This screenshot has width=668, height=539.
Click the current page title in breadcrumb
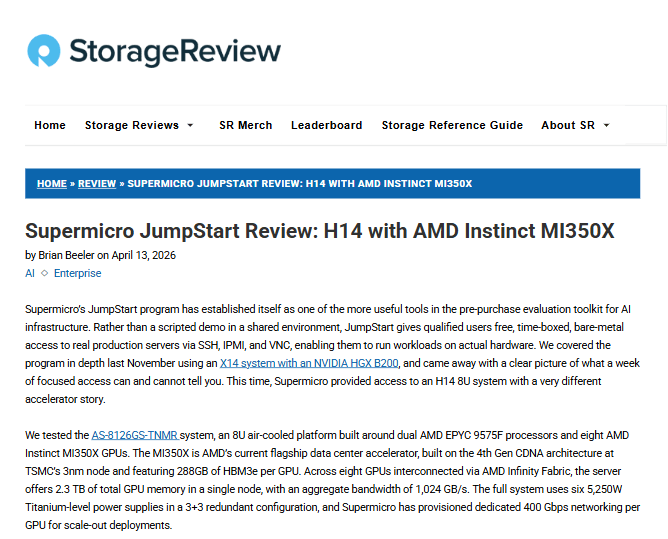click(300, 184)
